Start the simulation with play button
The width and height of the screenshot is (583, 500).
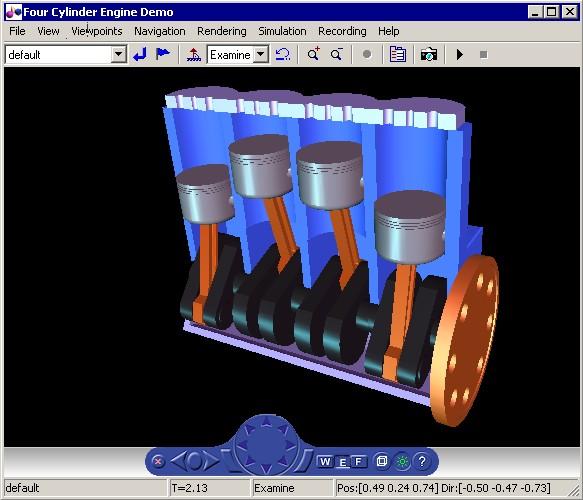coord(460,55)
